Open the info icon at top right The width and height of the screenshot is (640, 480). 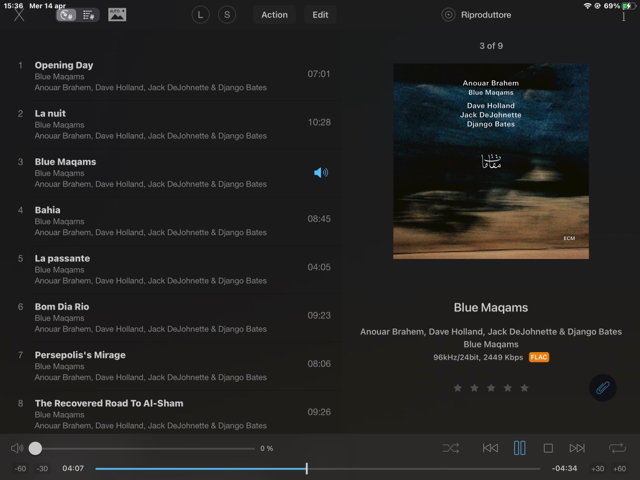click(623, 17)
